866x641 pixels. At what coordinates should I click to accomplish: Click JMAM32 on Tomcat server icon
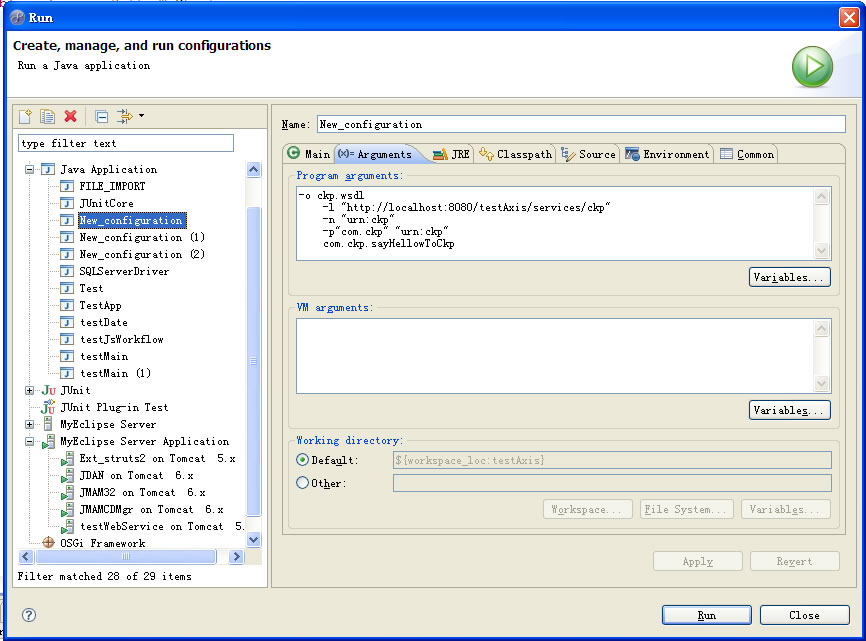(x=67, y=492)
